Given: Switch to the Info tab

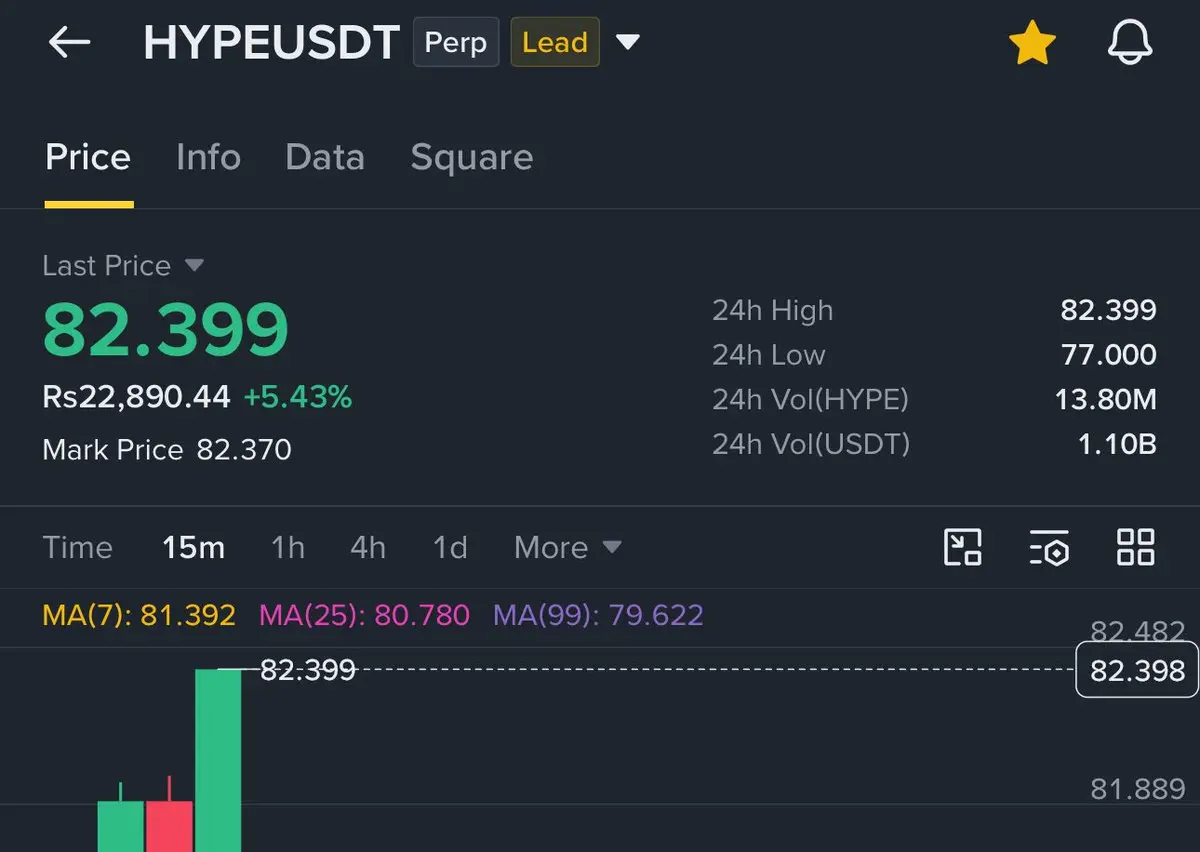Looking at the screenshot, I should pyautogui.click(x=208, y=157).
